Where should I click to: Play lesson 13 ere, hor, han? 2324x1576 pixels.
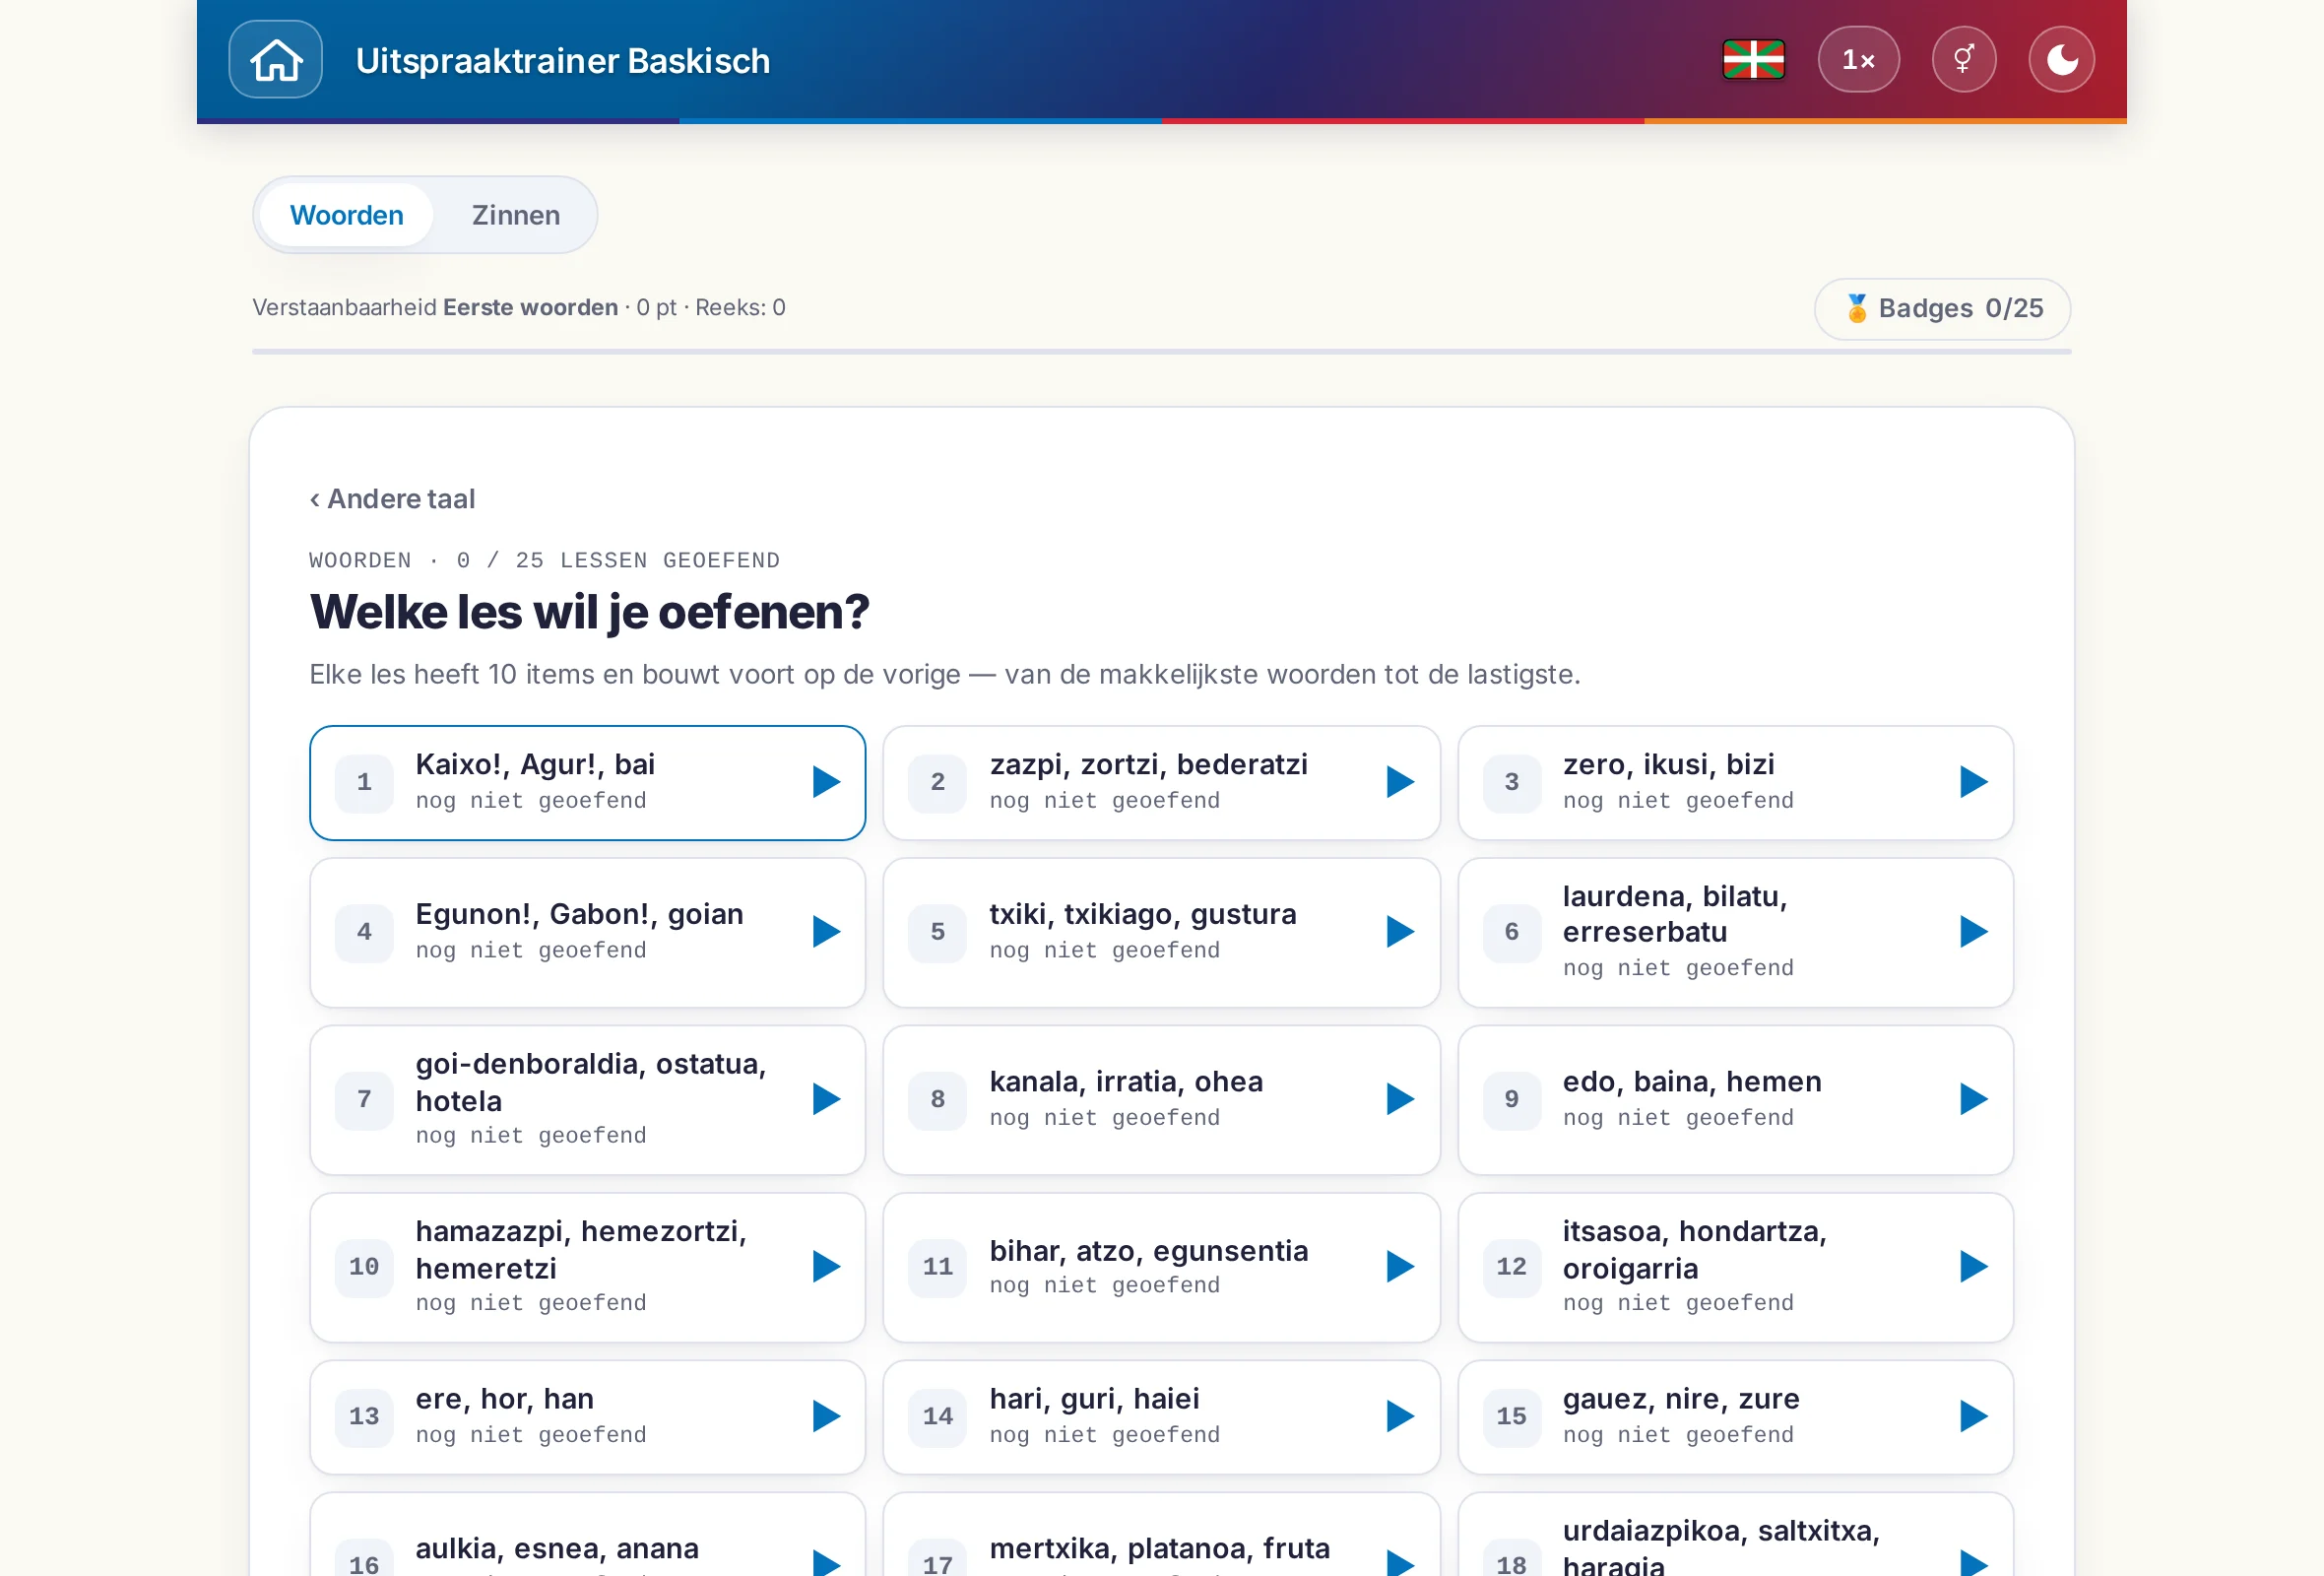click(x=826, y=1417)
